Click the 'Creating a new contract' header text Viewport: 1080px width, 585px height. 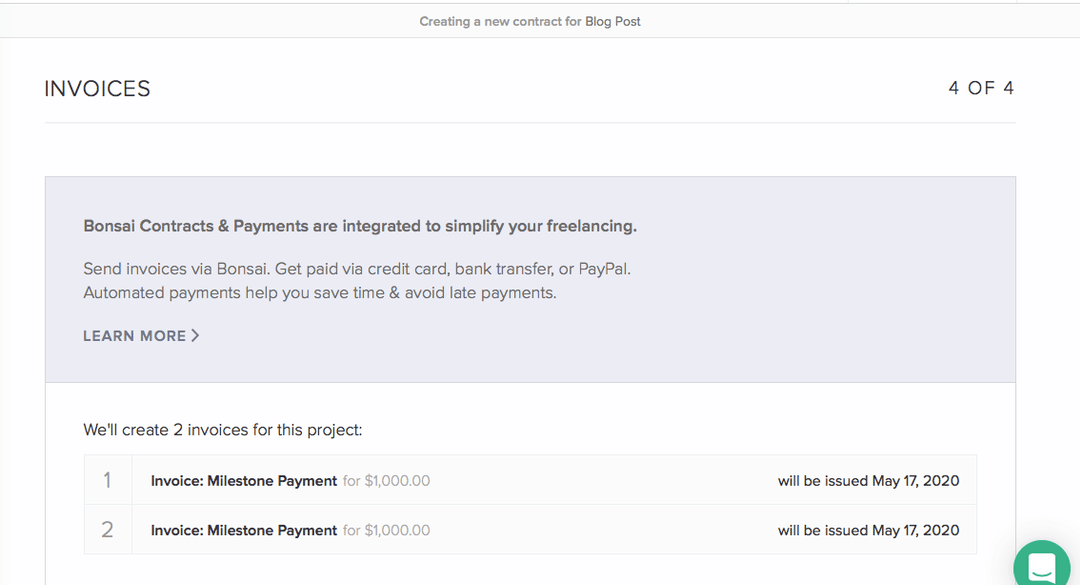click(499, 21)
